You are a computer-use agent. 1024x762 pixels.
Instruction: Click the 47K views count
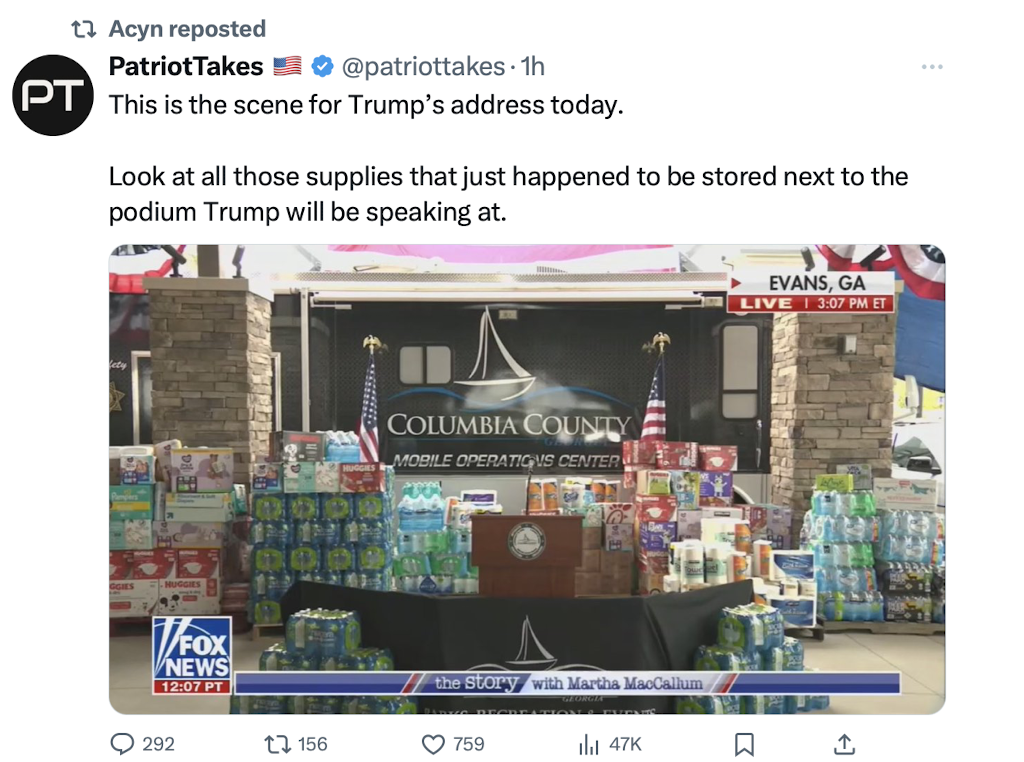(x=625, y=744)
